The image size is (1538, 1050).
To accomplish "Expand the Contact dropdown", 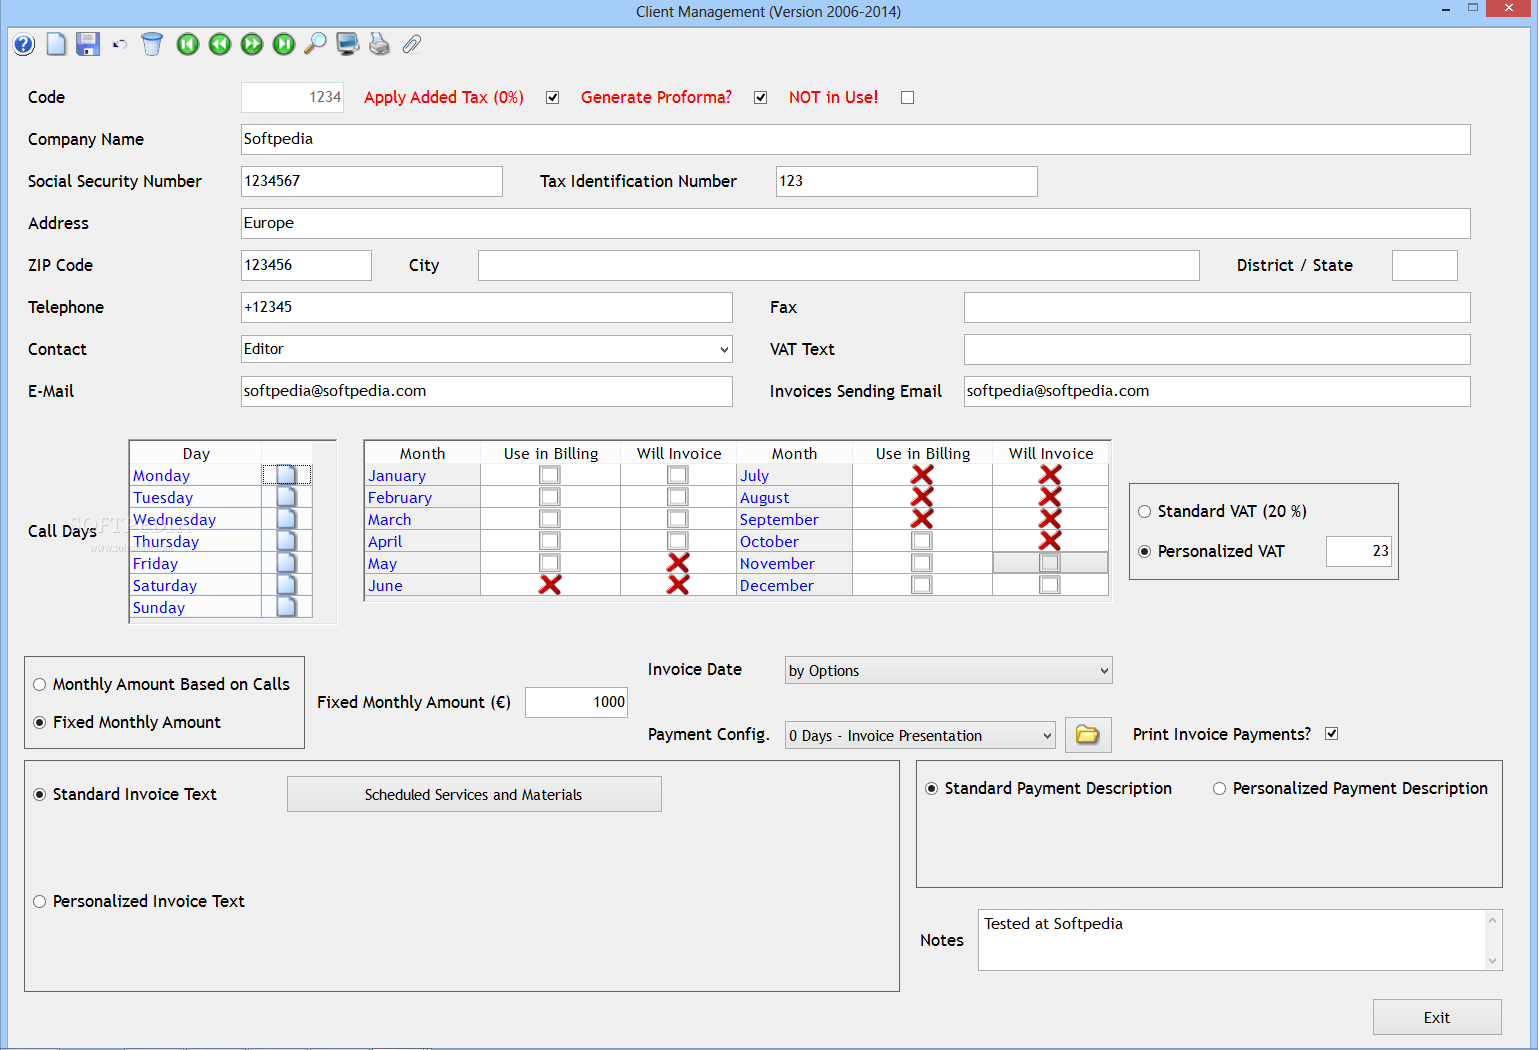I will 723,349.
